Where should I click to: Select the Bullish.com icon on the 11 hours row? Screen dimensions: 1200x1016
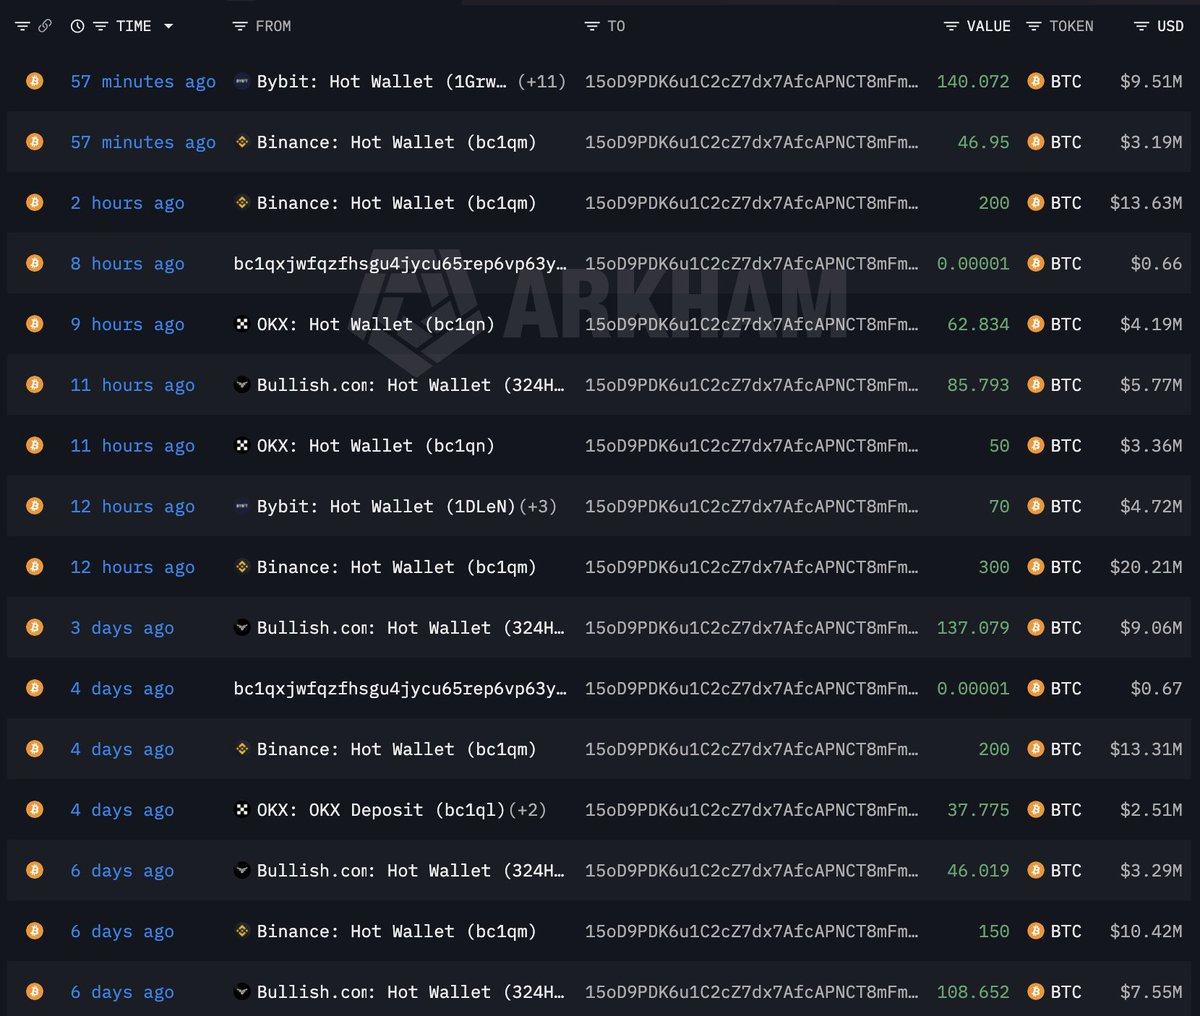[241, 384]
